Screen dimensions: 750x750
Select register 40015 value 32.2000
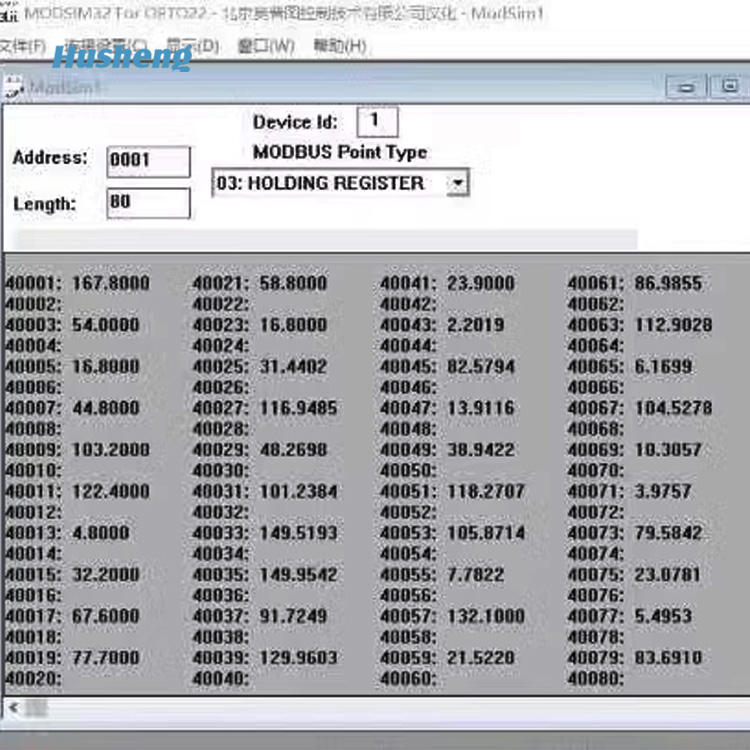pos(106,574)
